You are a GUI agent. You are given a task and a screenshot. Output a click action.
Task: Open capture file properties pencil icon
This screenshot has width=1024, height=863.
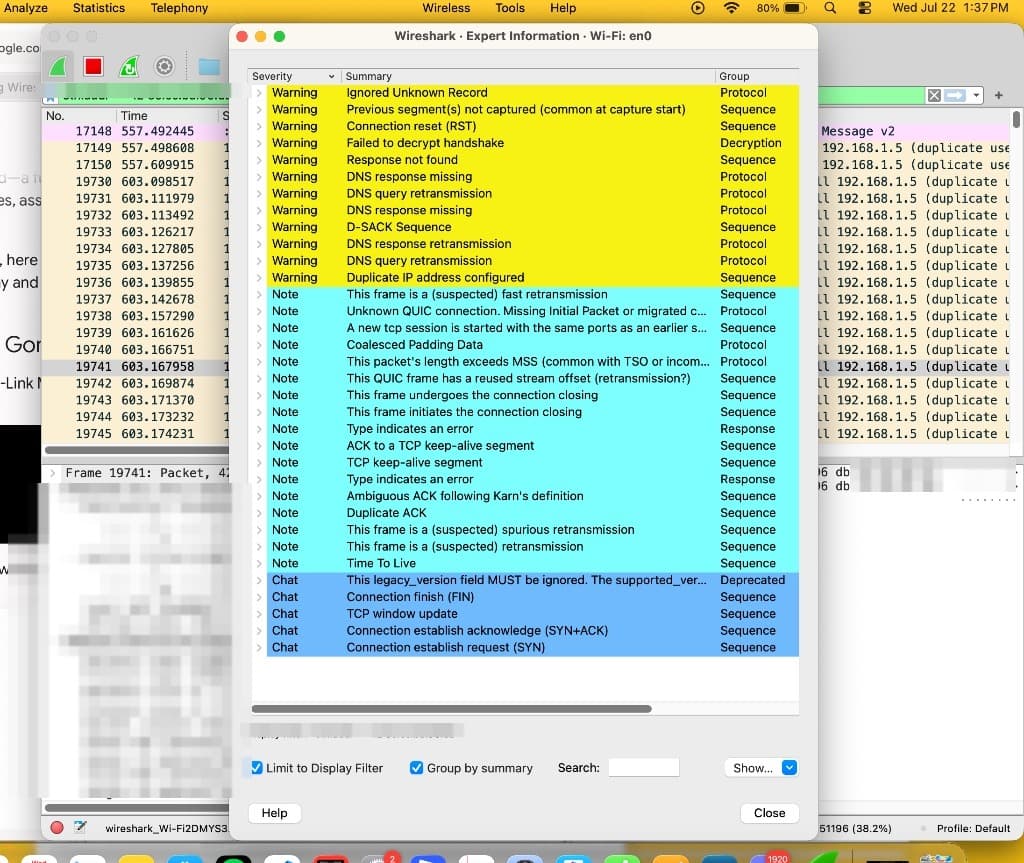tap(80, 827)
